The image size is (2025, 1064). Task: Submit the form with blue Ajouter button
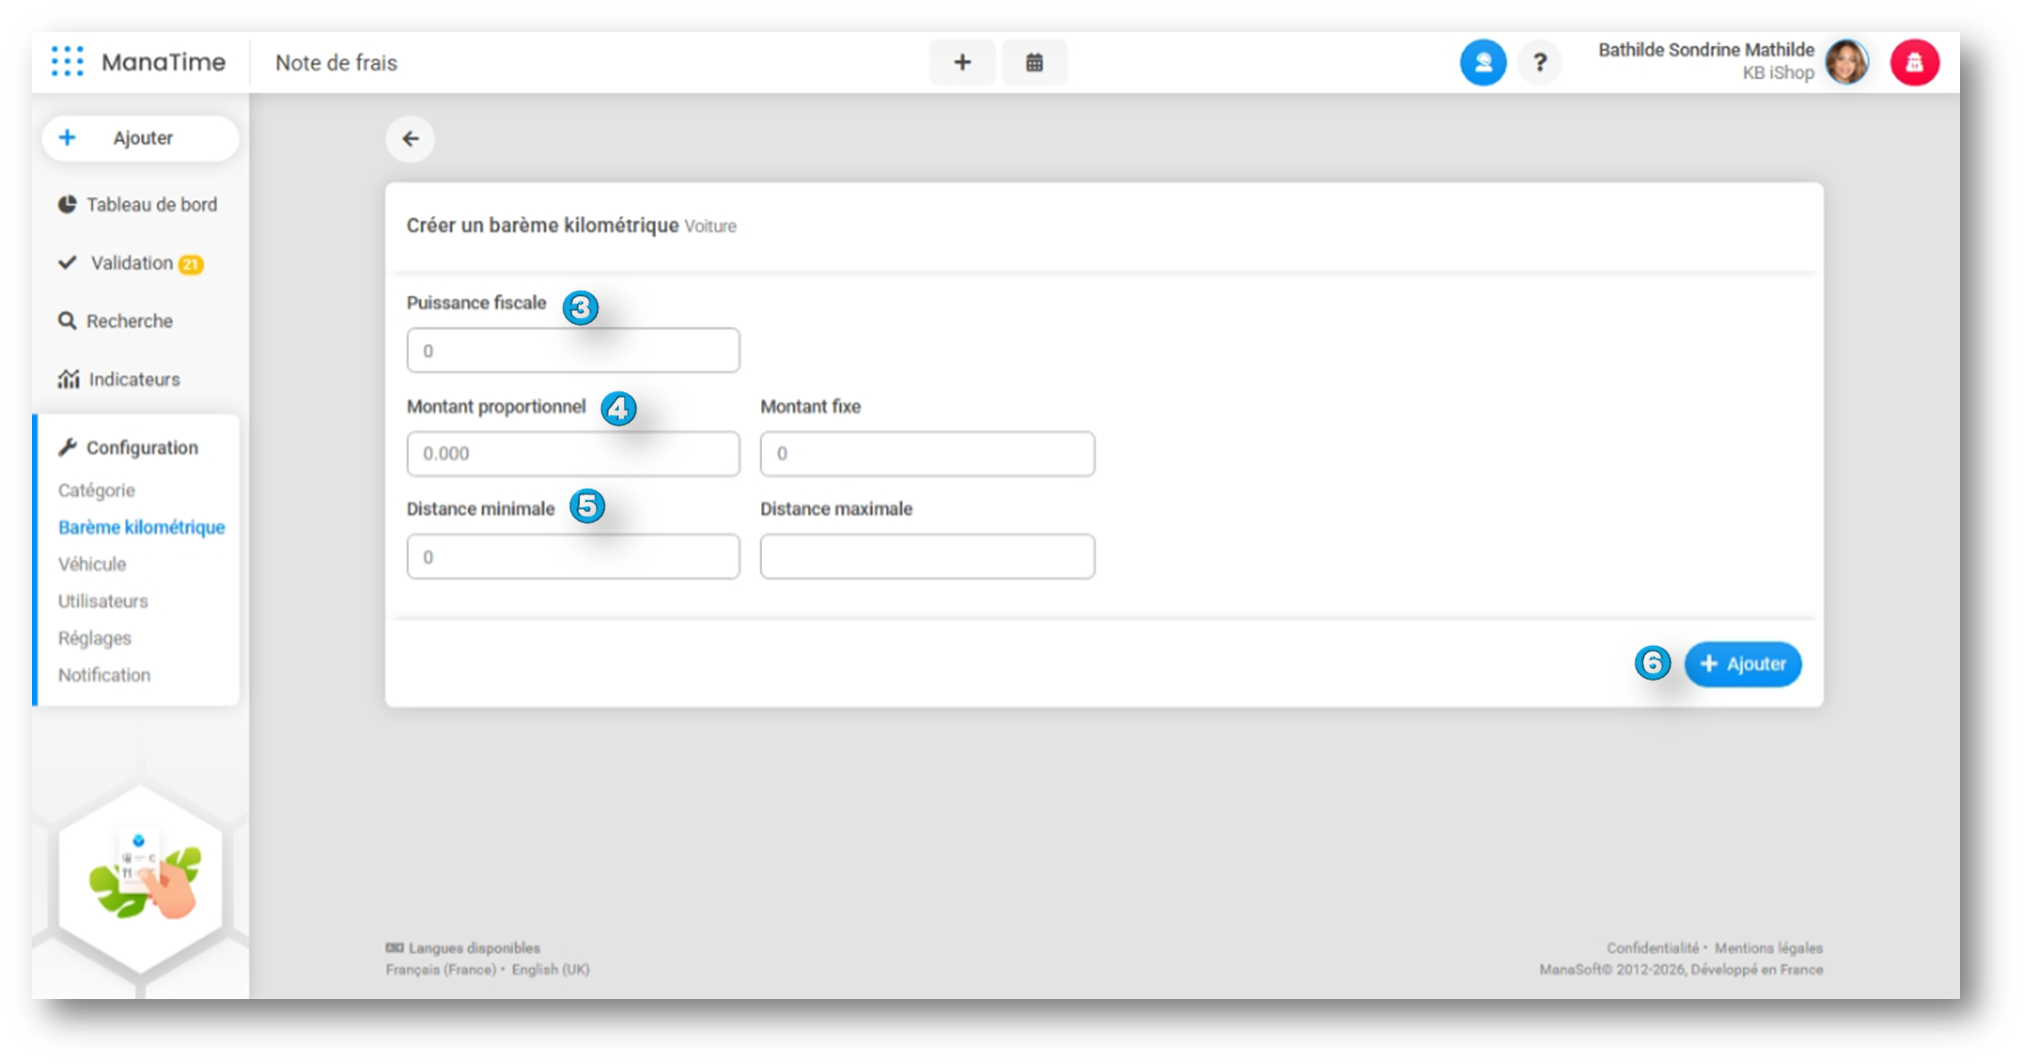pos(1742,664)
